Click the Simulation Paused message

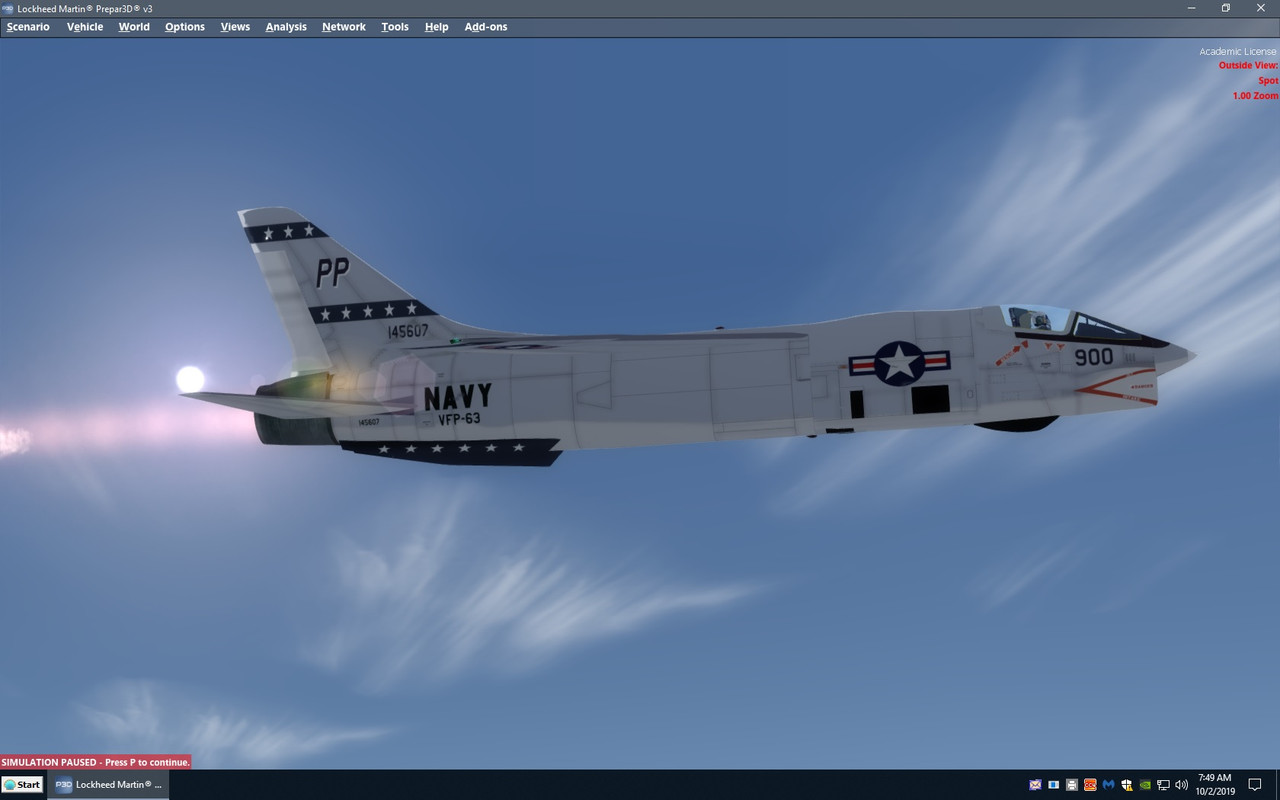point(96,762)
